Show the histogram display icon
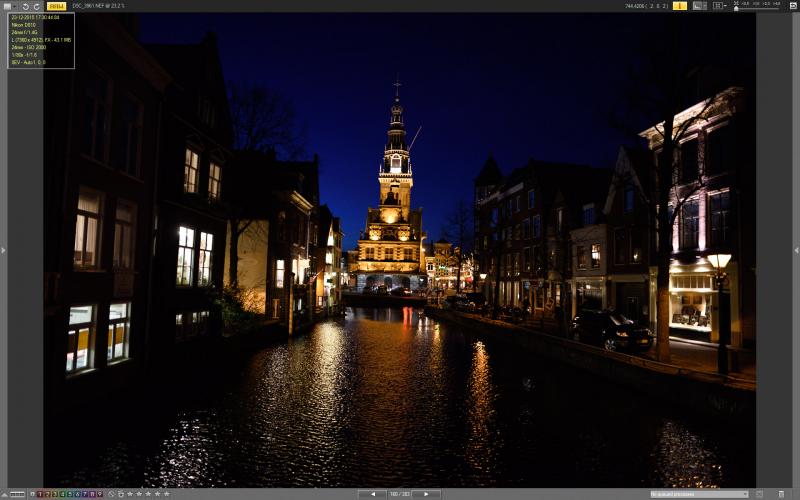Image resolution: width=800 pixels, height=500 pixels. pyautogui.click(x=699, y=6)
